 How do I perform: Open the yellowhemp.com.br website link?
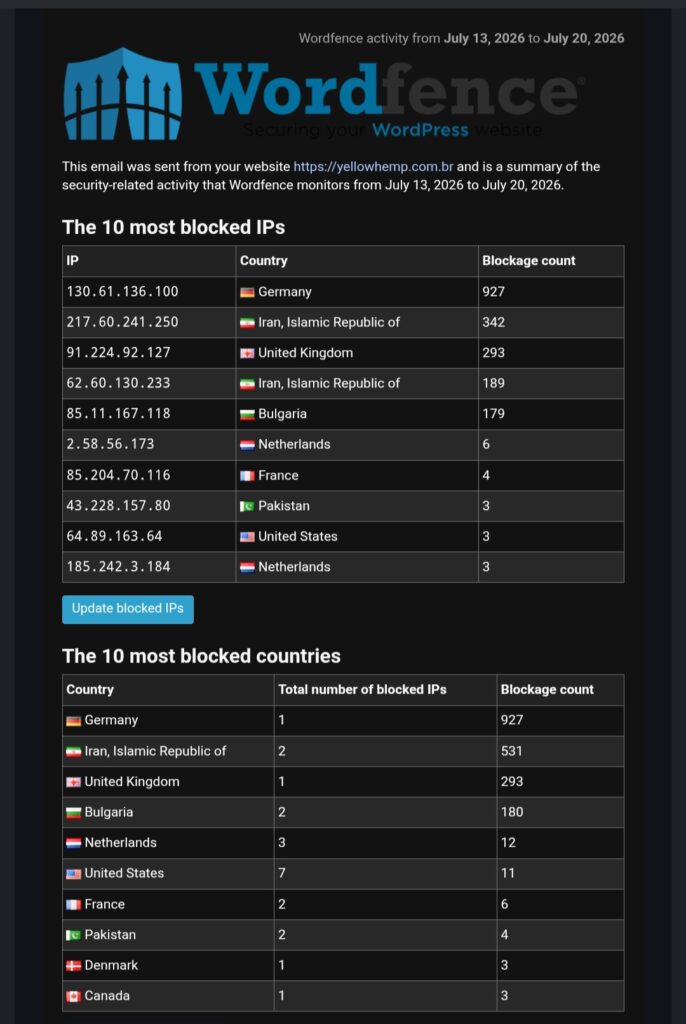(373, 167)
